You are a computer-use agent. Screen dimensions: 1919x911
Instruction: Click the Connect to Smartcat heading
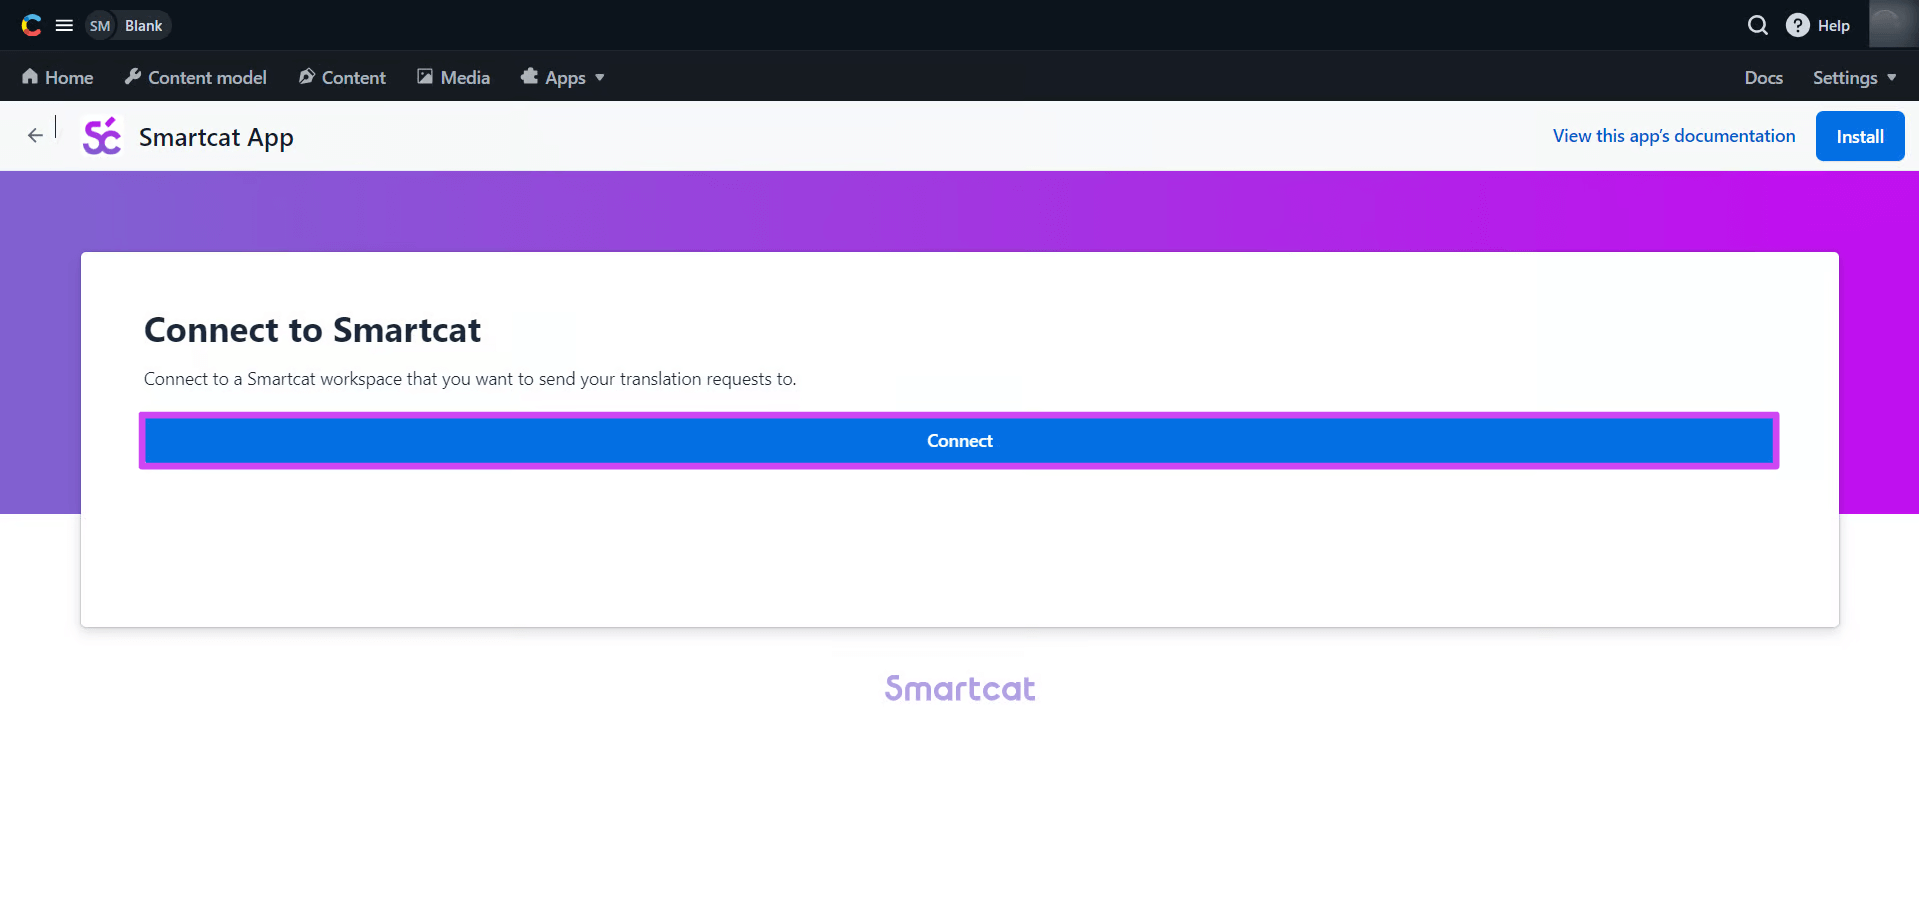pos(312,330)
